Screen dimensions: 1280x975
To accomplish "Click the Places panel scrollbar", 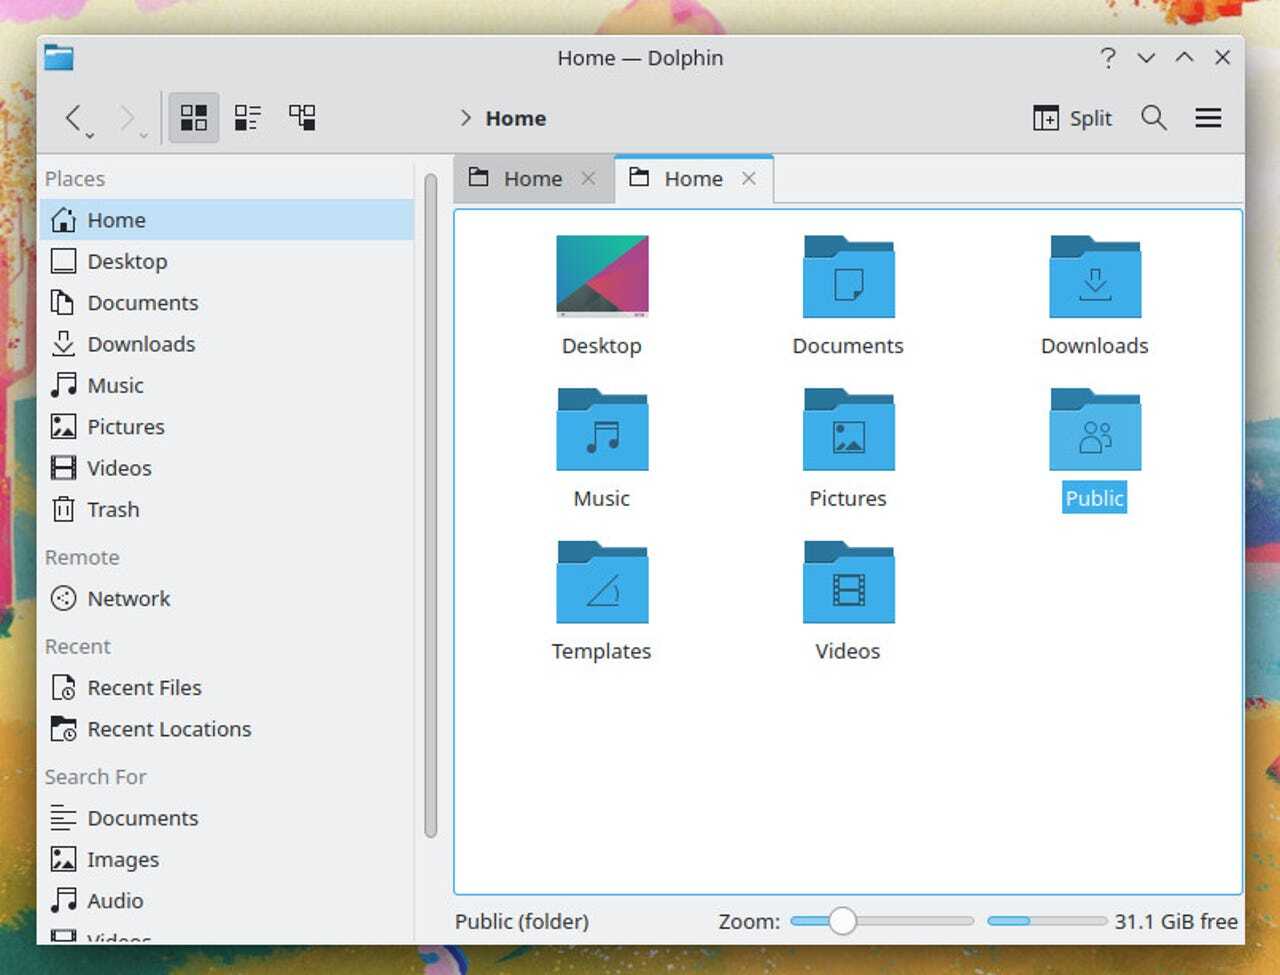I will click(x=430, y=505).
